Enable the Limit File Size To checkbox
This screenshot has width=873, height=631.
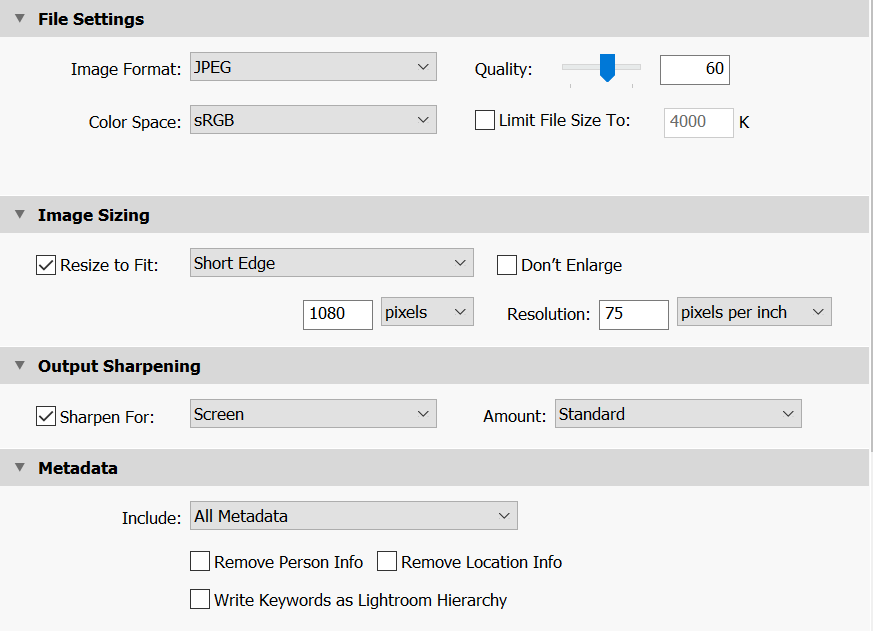point(485,119)
